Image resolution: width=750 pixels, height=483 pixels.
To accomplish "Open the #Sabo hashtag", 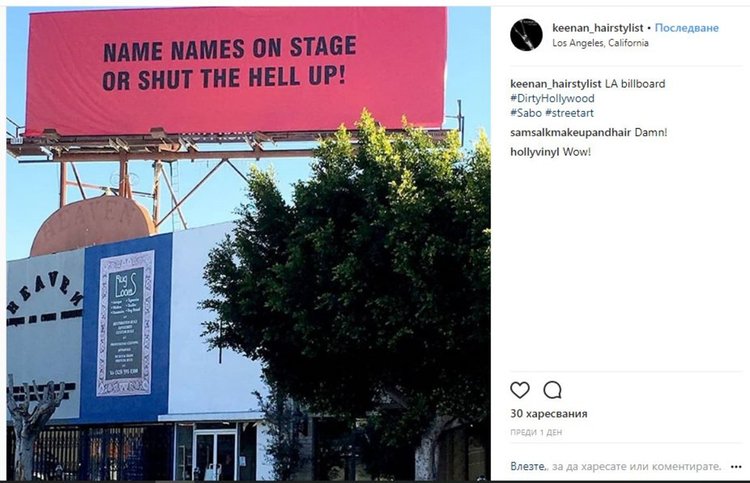I will point(526,114).
